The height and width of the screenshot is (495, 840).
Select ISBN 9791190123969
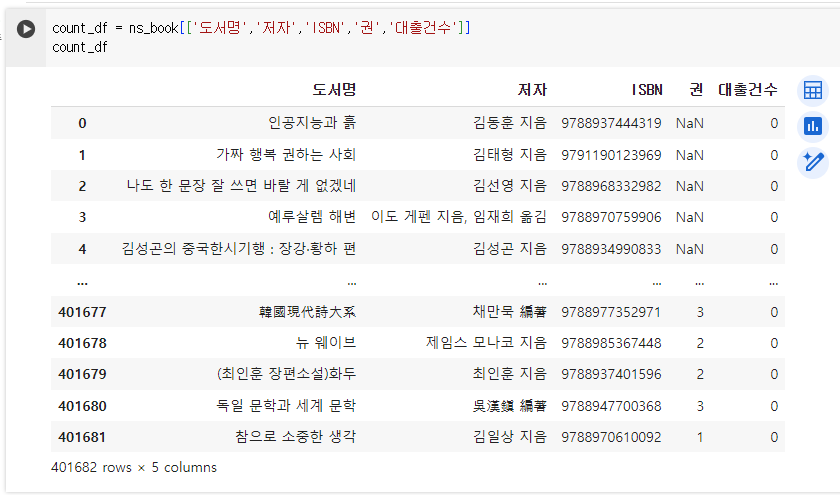pos(611,155)
